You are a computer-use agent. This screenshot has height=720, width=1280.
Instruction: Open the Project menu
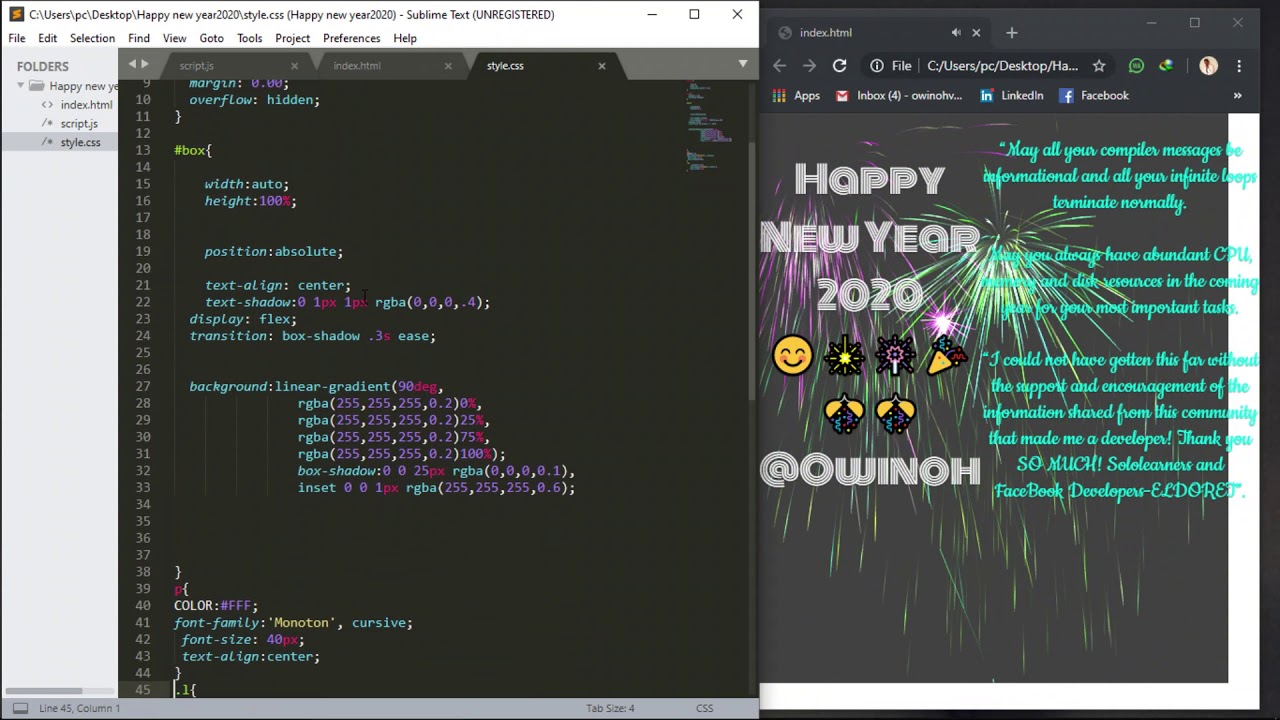(x=293, y=38)
